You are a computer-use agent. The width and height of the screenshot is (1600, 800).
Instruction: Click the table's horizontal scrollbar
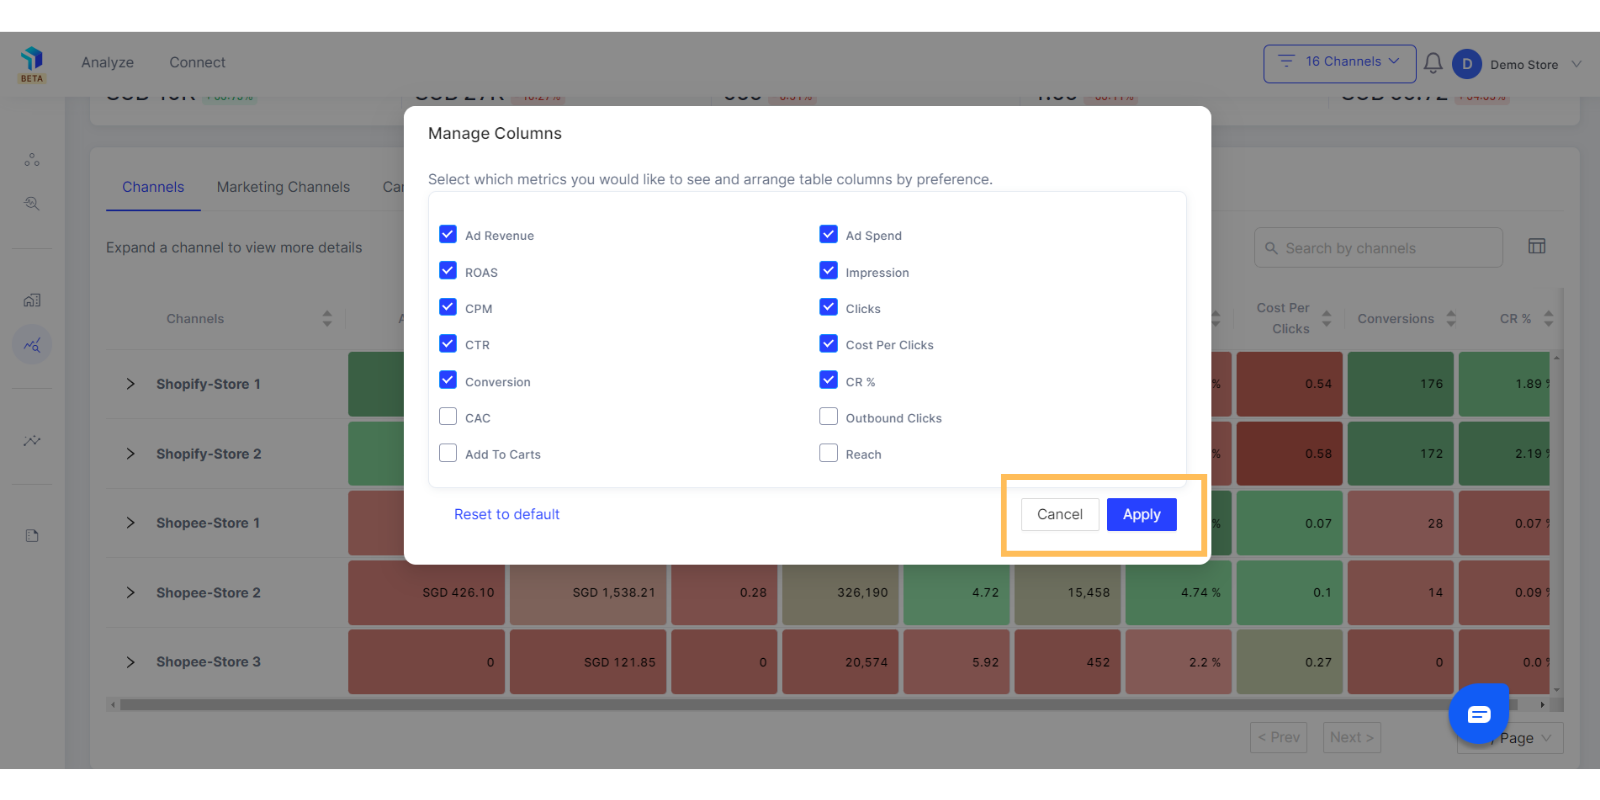pyautogui.click(x=820, y=705)
